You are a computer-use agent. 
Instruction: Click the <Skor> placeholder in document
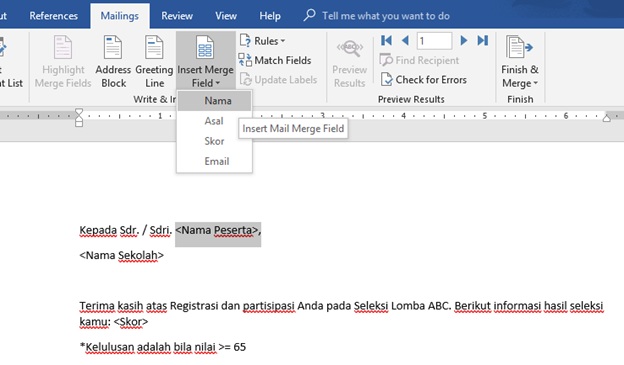(x=131, y=322)
